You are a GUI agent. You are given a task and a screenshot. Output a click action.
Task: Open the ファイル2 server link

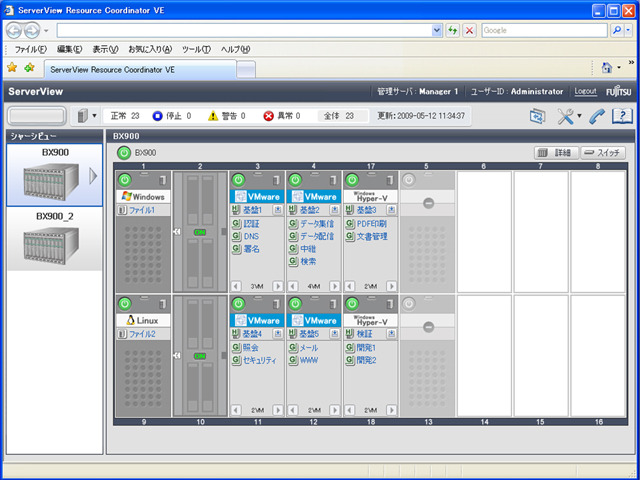[x=142, y=334]
